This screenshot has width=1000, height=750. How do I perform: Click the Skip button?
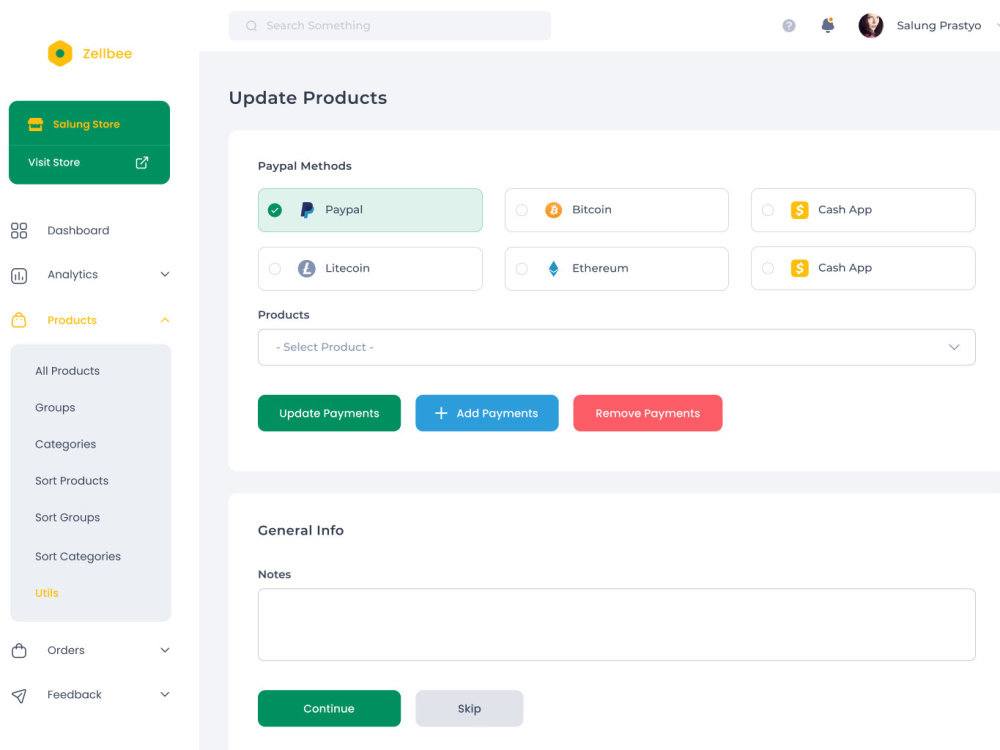[469, 709]
